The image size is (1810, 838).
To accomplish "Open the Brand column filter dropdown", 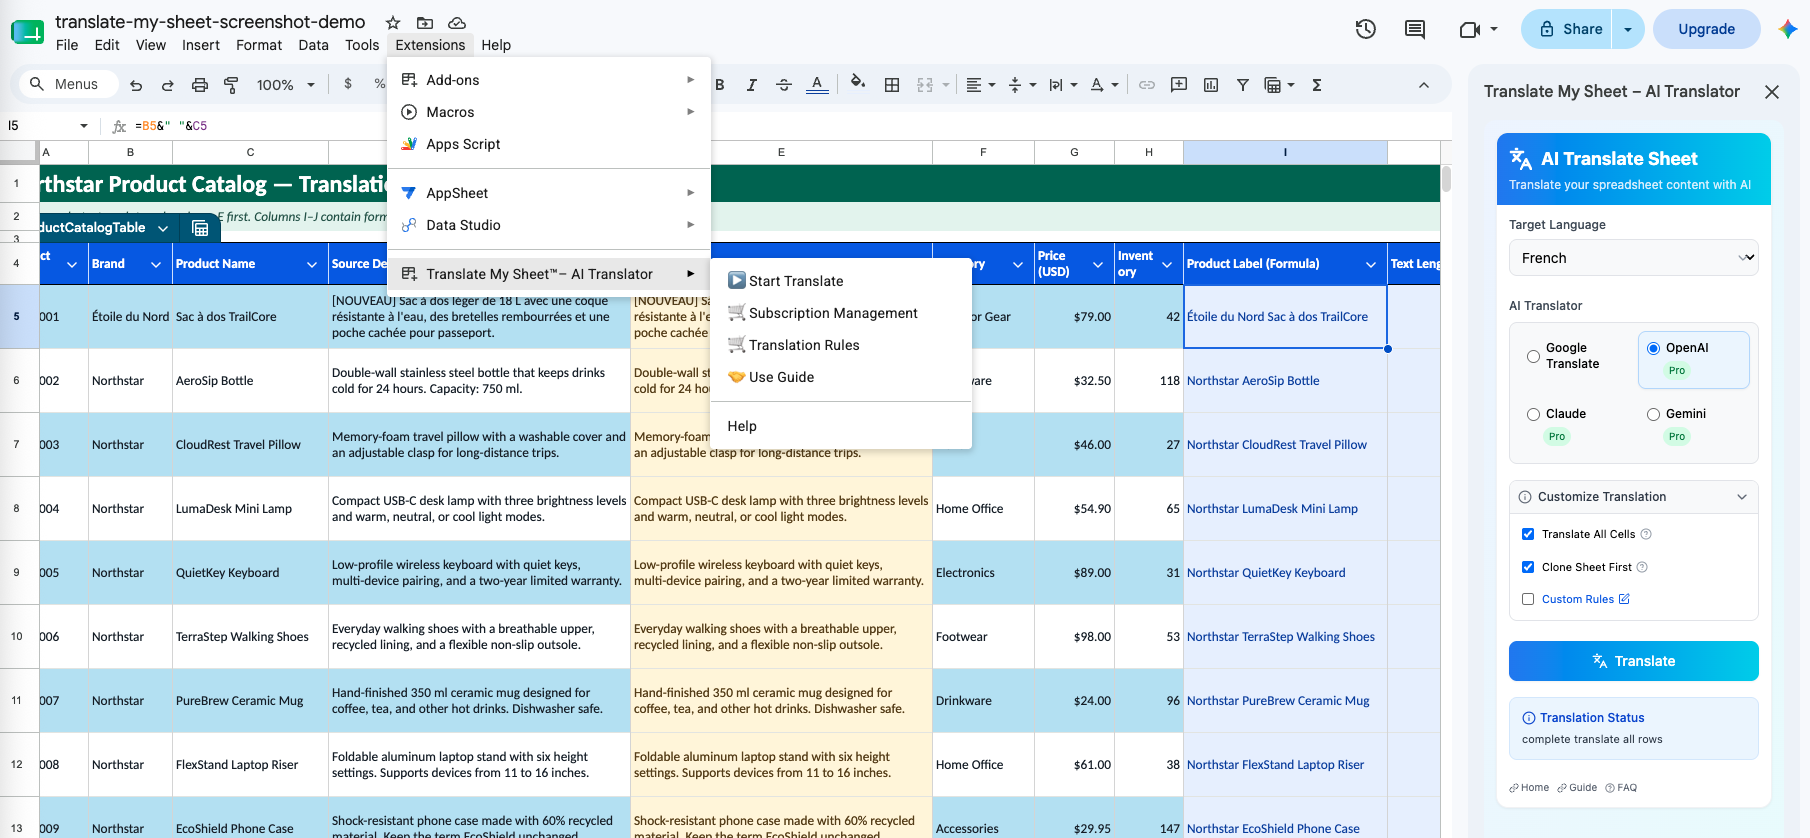I will pyautogui.click(x=155, y=264).
